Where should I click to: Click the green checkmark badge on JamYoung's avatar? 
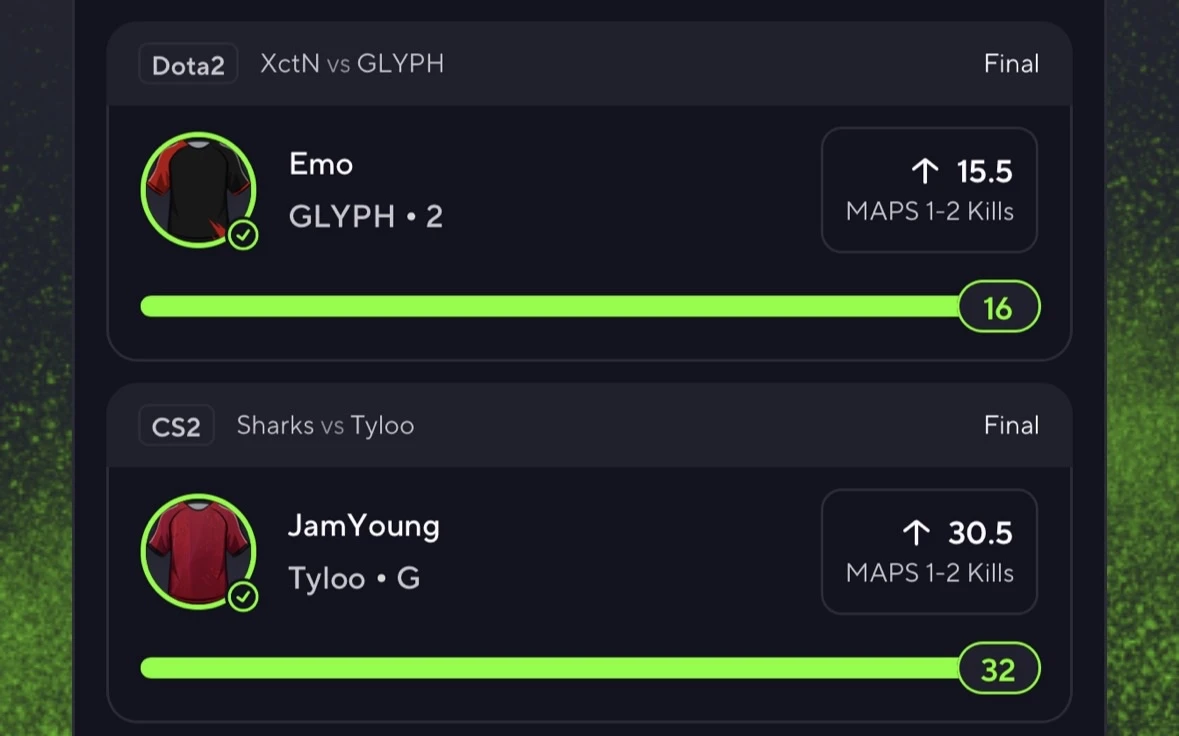[x=243, y=597]
